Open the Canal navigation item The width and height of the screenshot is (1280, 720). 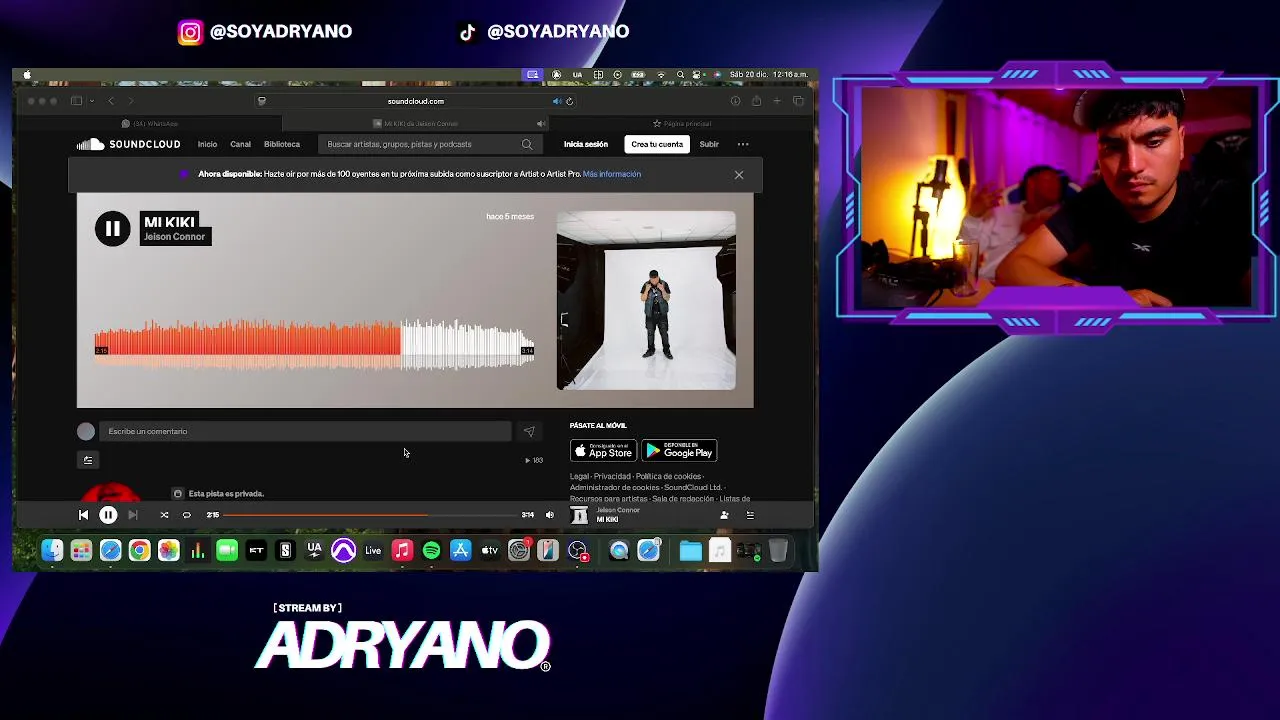coord(241,144)
